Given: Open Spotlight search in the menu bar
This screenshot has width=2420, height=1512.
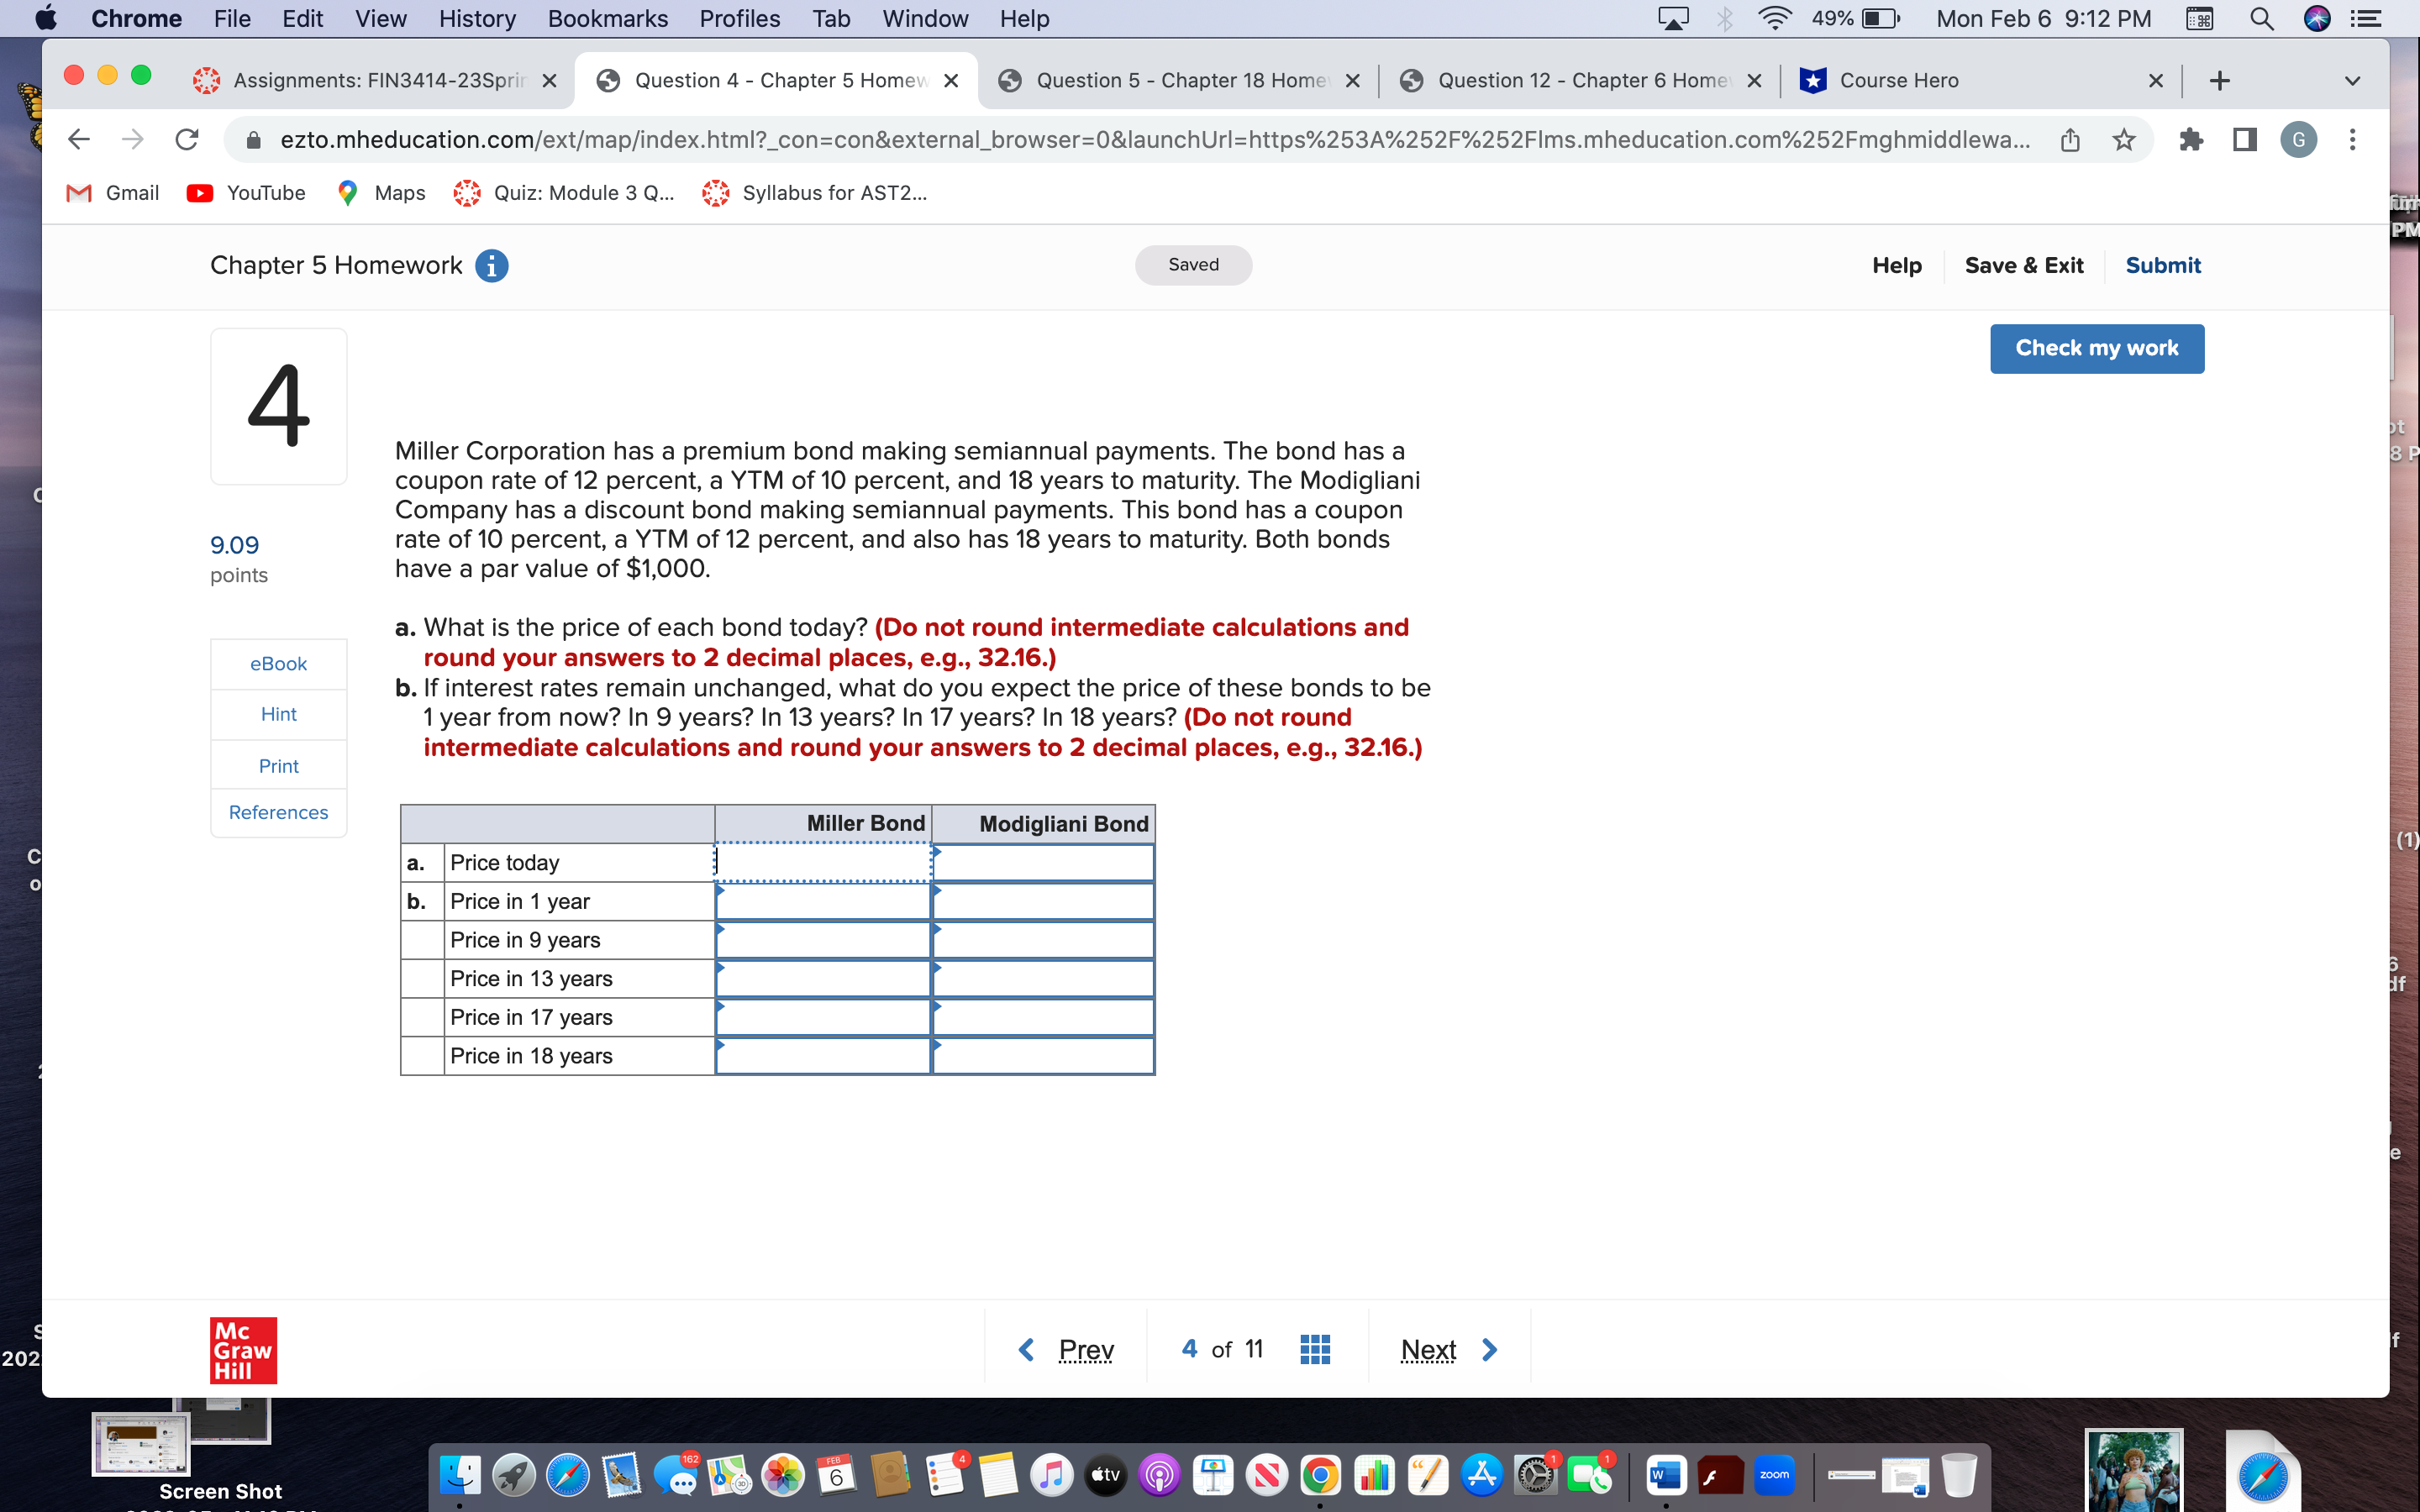Looking at the screenshot, I should pos(2262,18).
